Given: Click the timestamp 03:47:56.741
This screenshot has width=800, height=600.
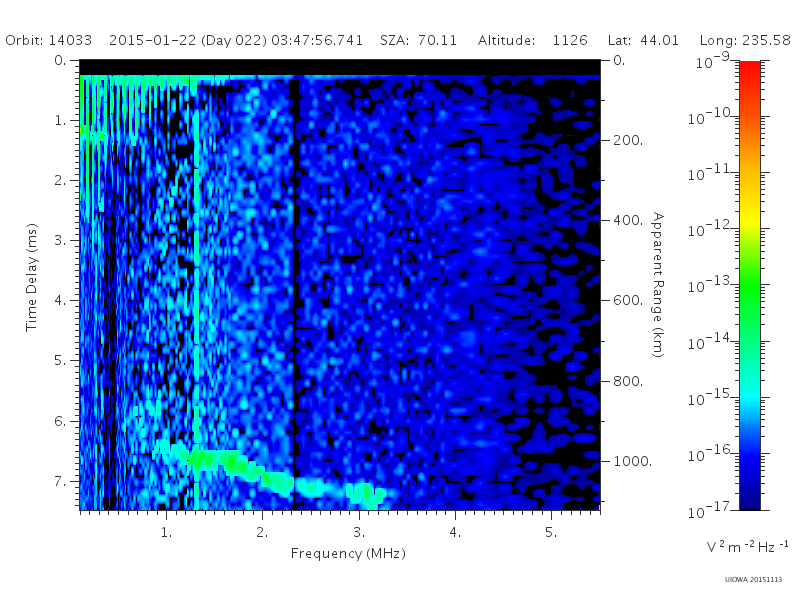Looking at the screenshot, I should pos(317,40).
